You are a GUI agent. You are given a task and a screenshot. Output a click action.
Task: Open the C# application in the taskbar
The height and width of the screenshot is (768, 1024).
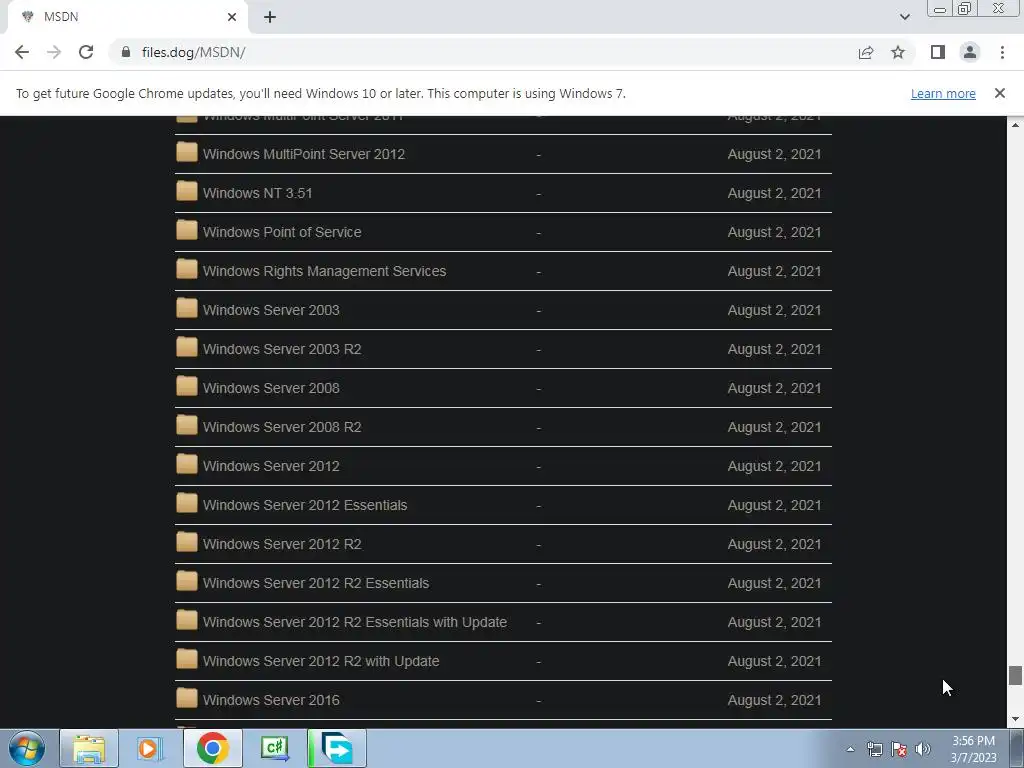click(275, 748)
